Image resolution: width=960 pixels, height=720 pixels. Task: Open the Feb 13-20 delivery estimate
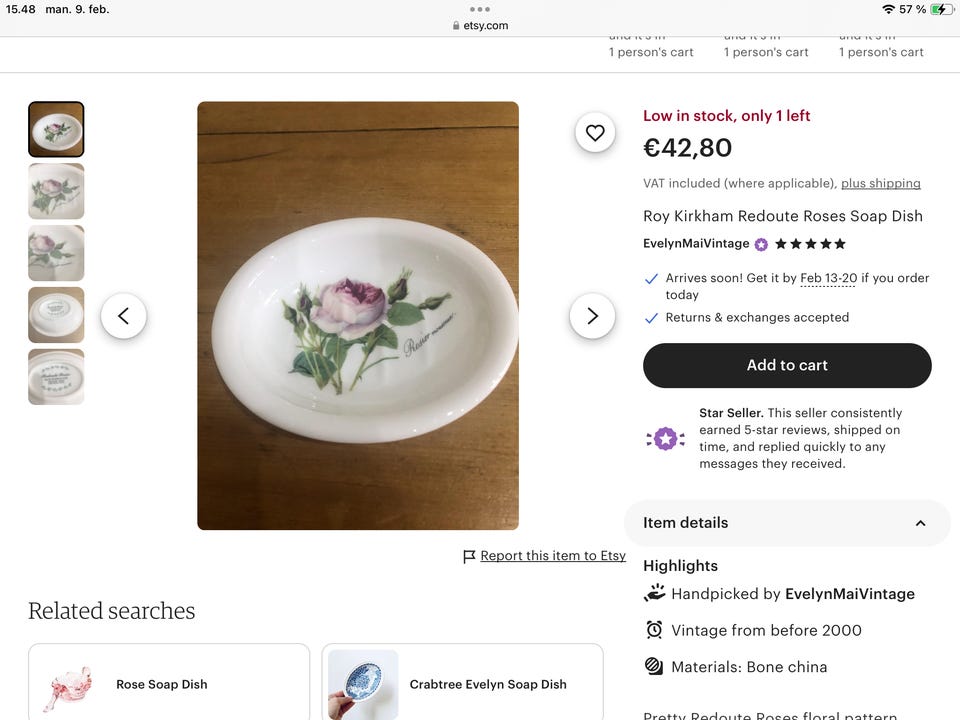(x=828, y=278)
